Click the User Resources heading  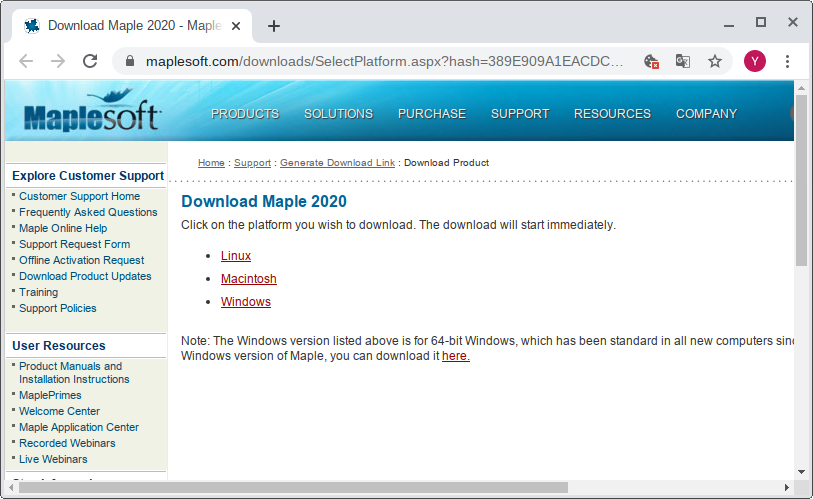pos(59,346)
